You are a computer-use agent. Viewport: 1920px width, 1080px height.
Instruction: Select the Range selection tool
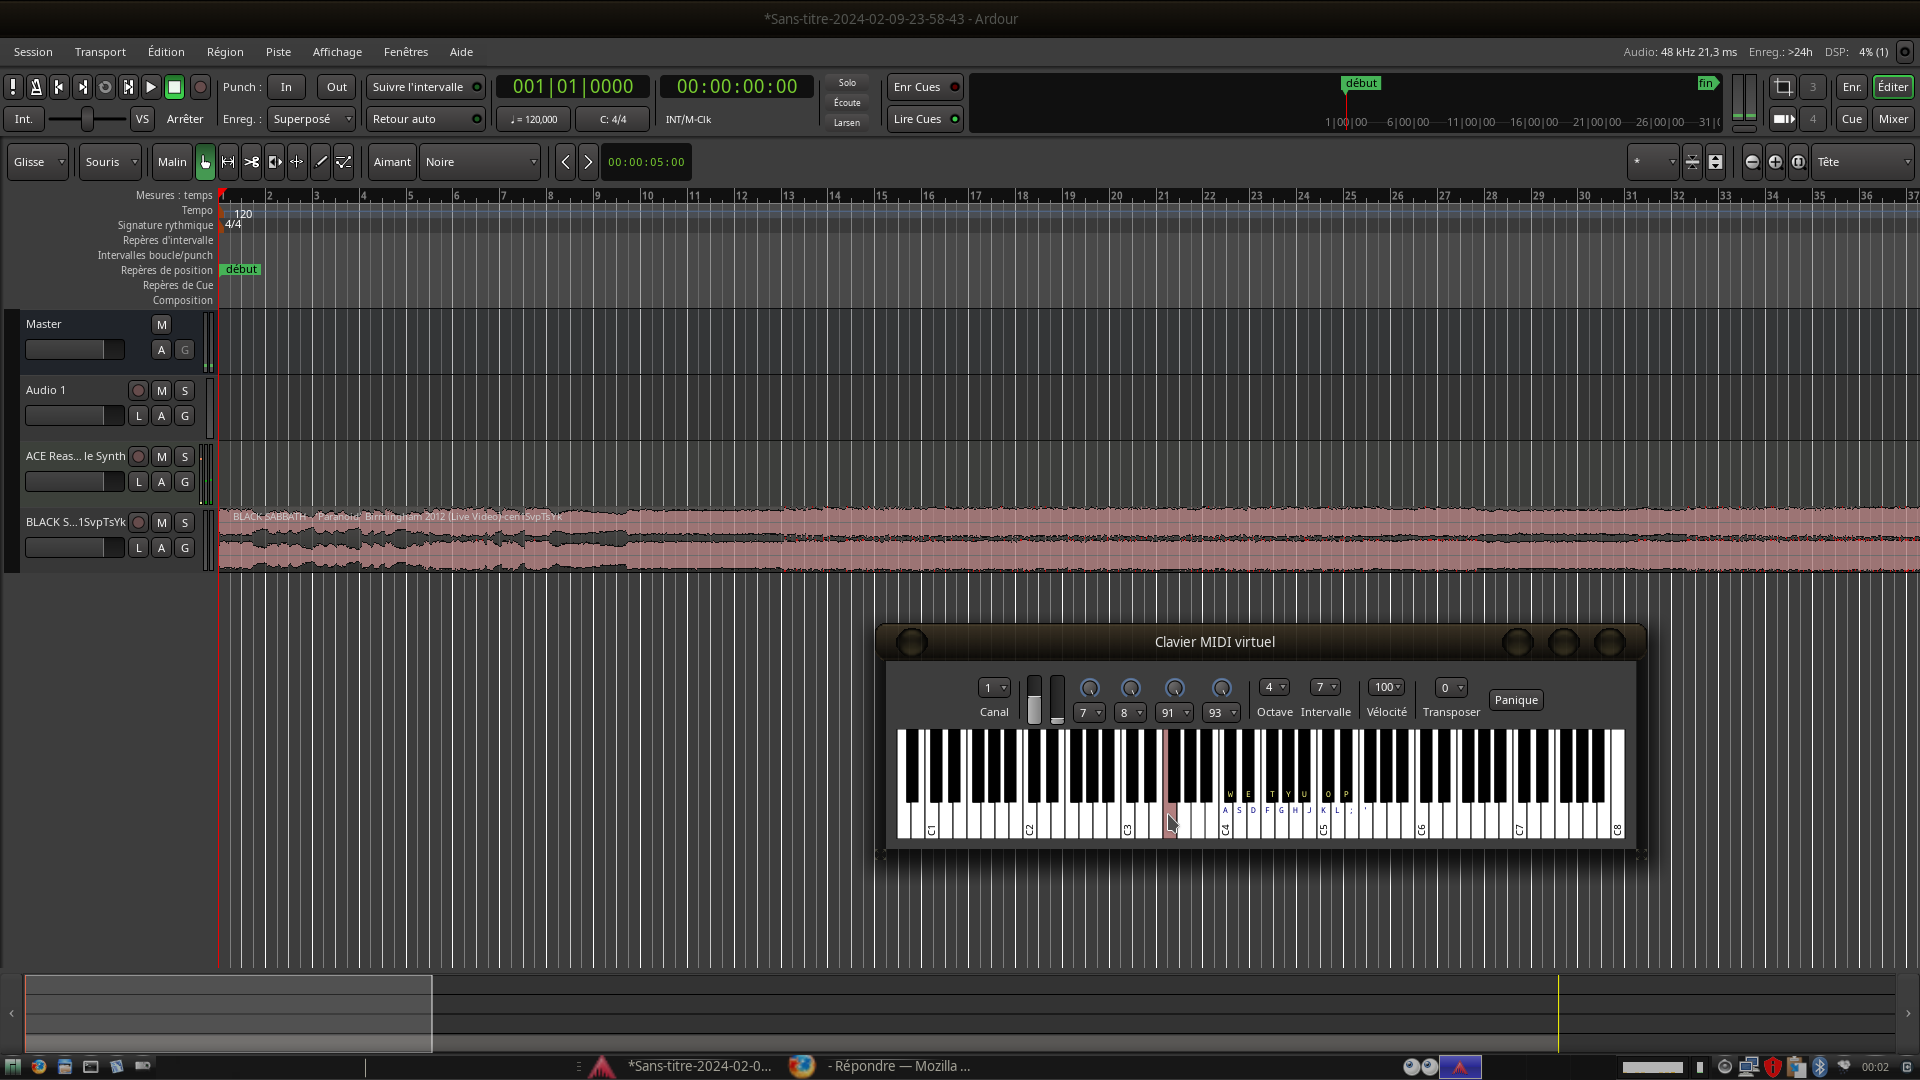228,162
